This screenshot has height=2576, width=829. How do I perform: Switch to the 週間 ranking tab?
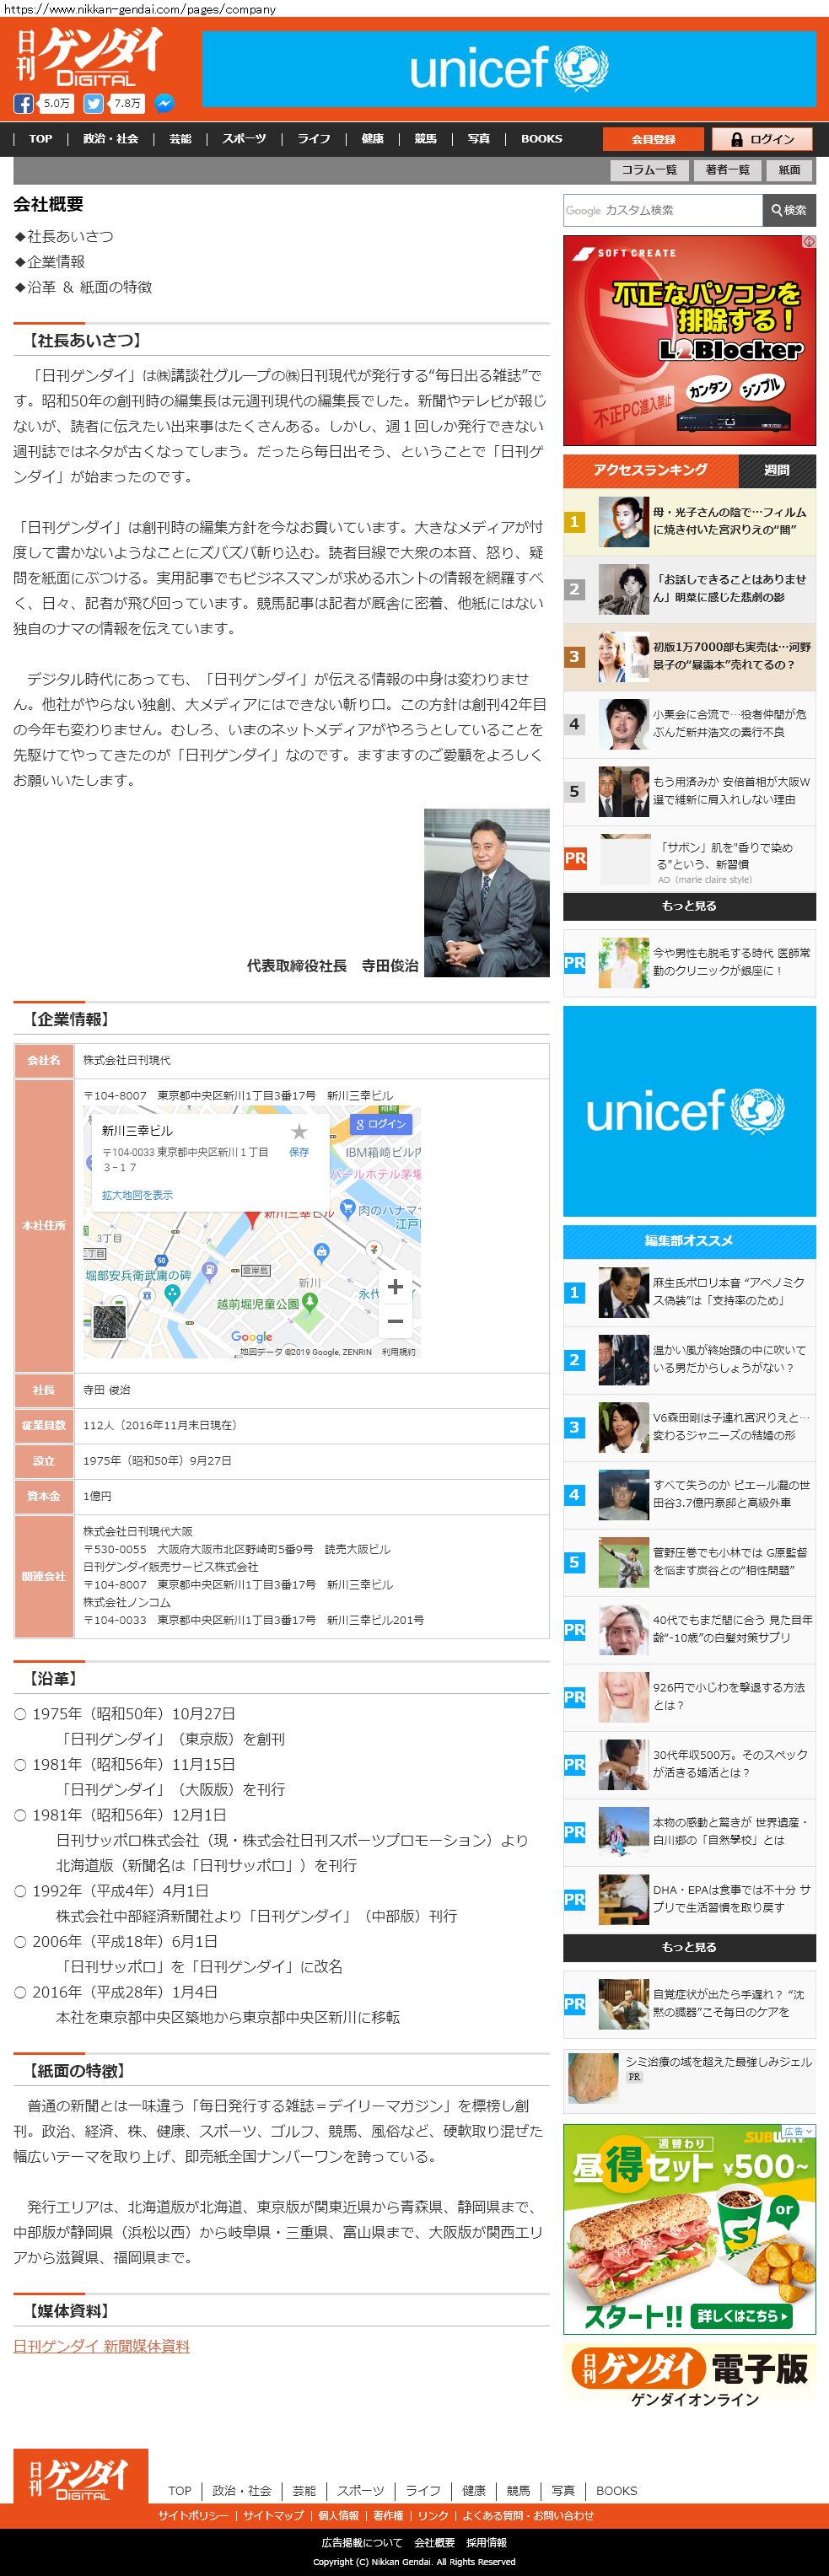pos(777,470)
